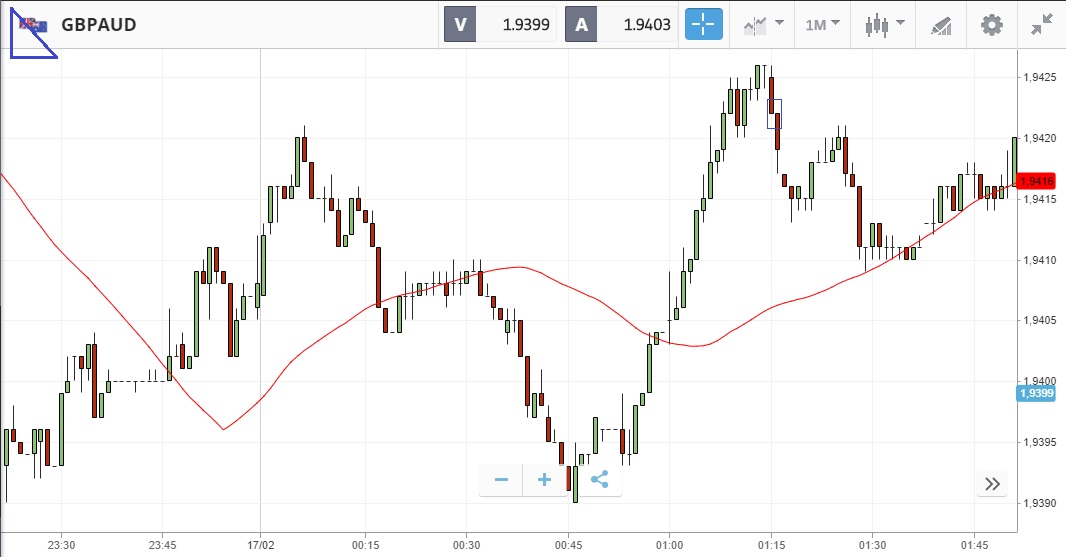1066x557 pixels.
Task: Click the GBPAUD symbol name
Action: [99, 25]
